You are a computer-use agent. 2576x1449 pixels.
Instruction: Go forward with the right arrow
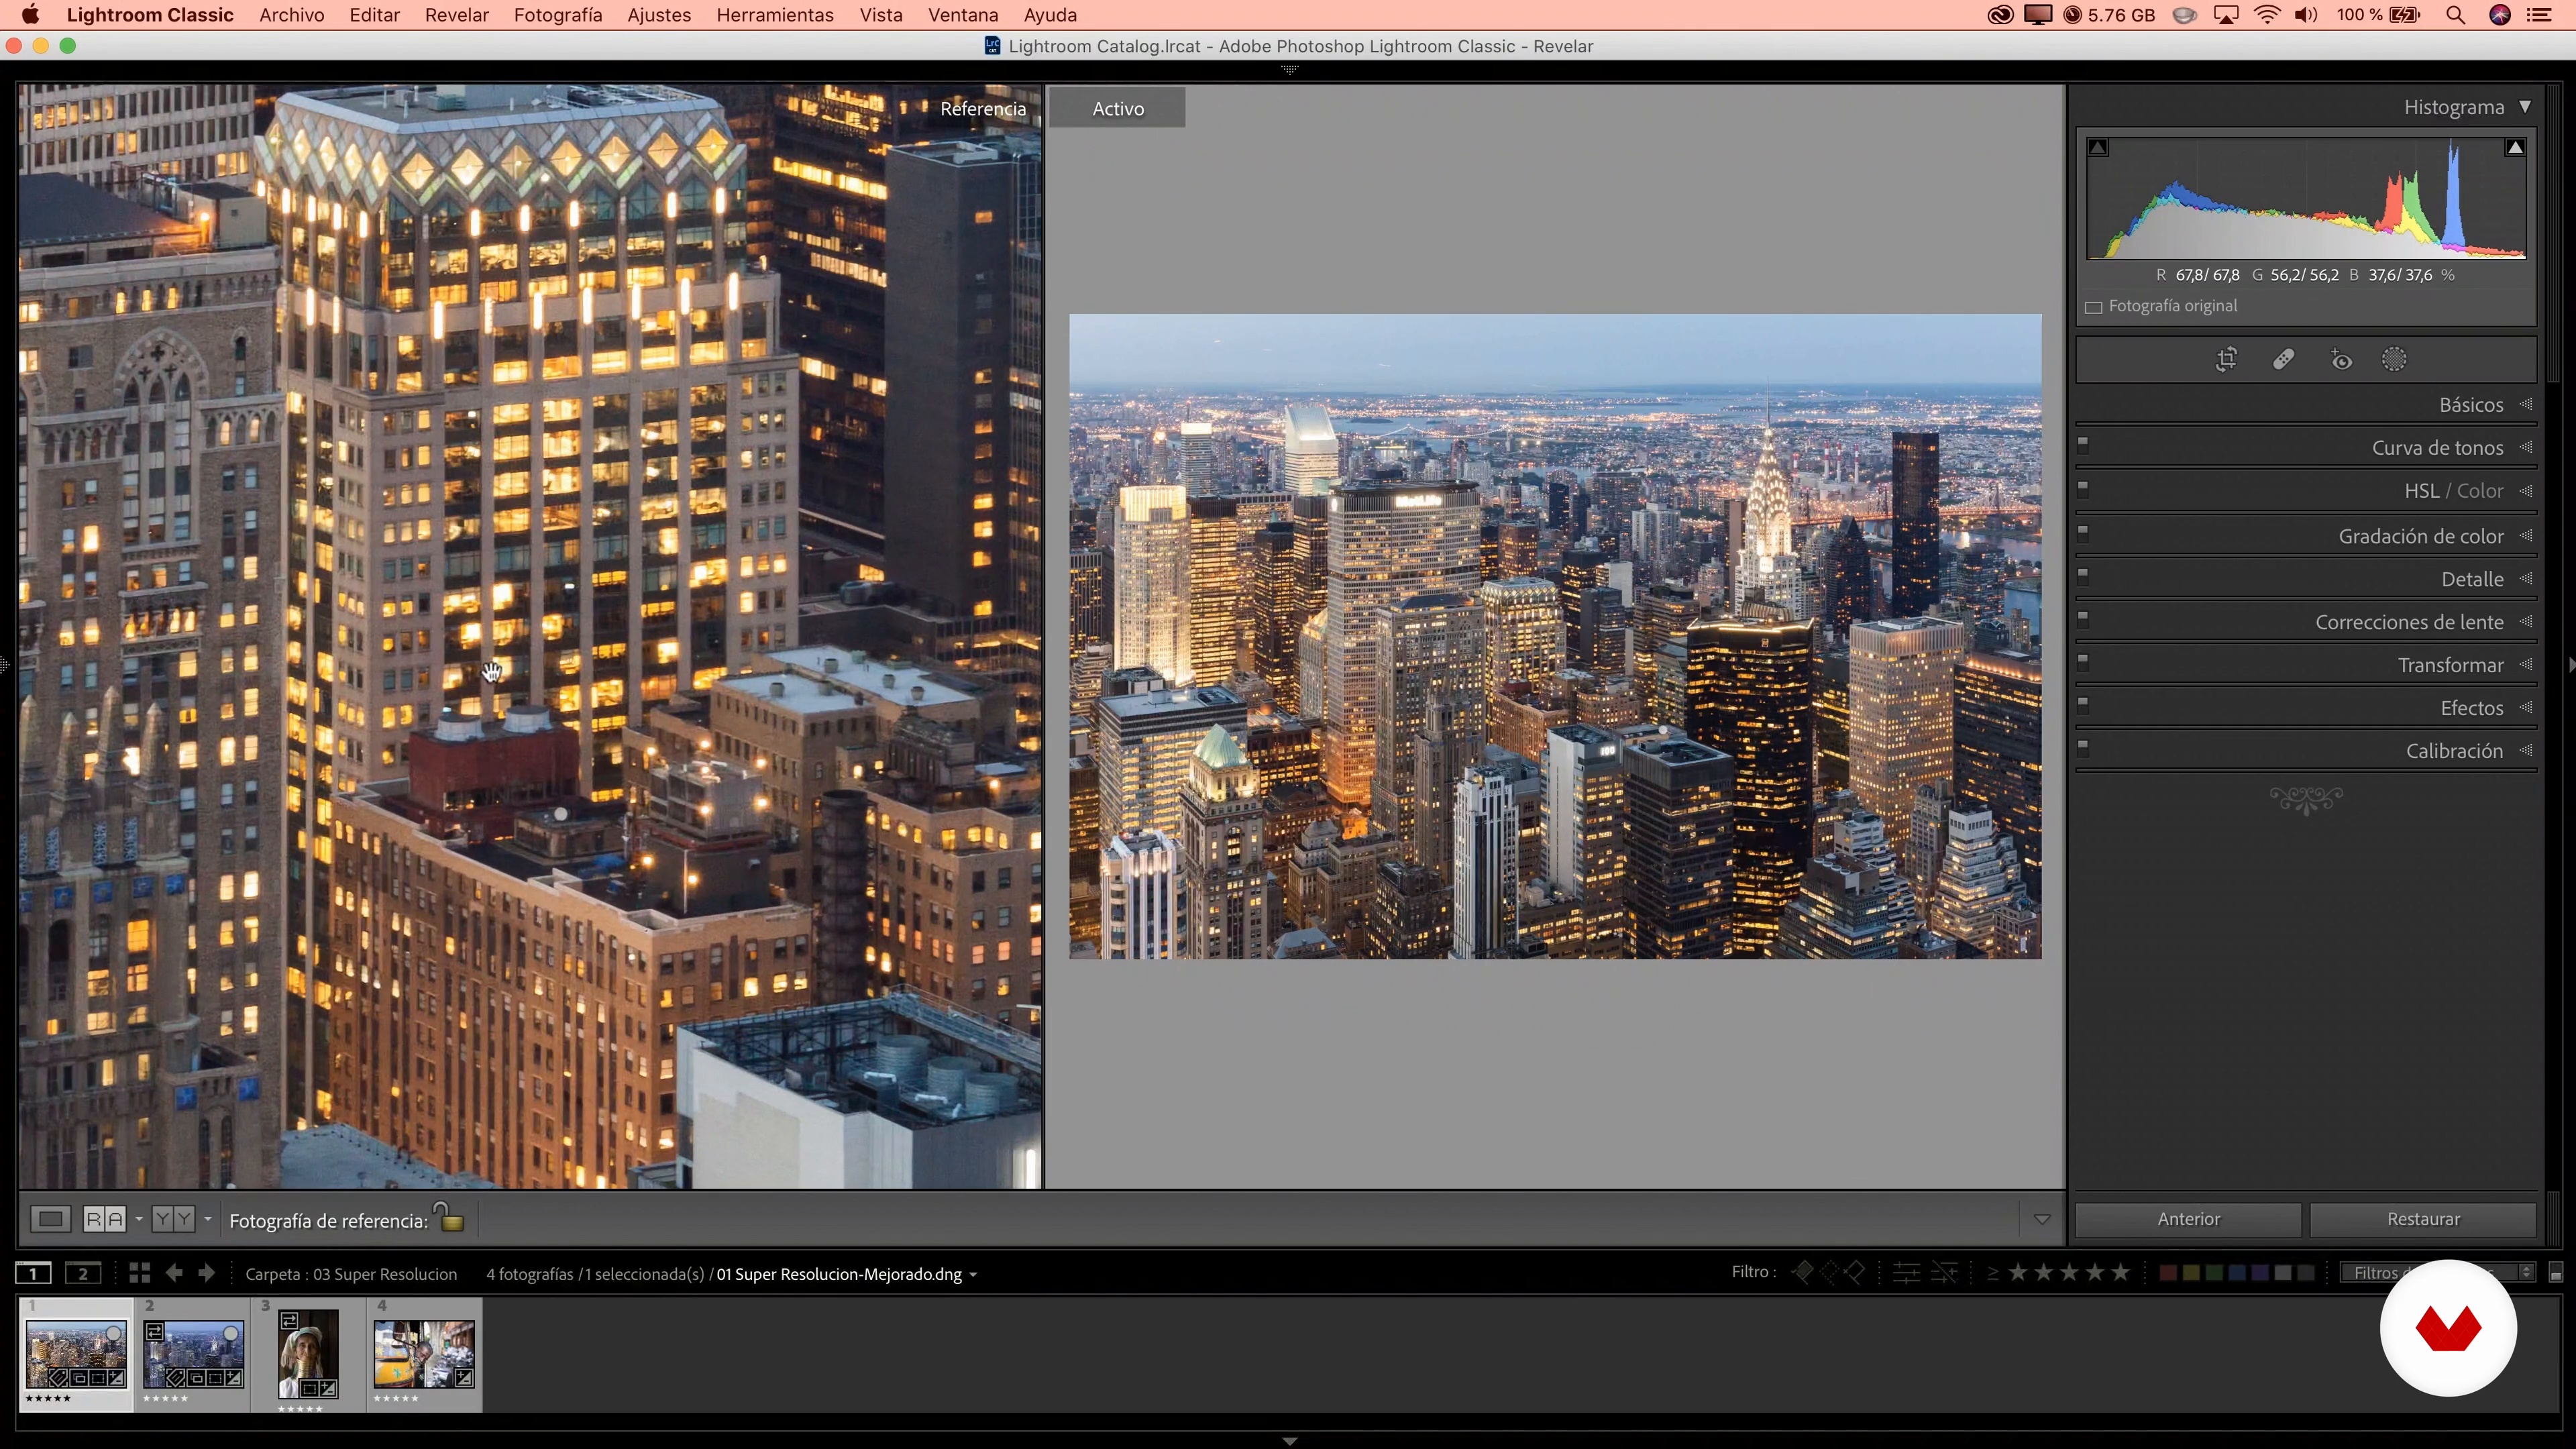[x=207, y=1273]
